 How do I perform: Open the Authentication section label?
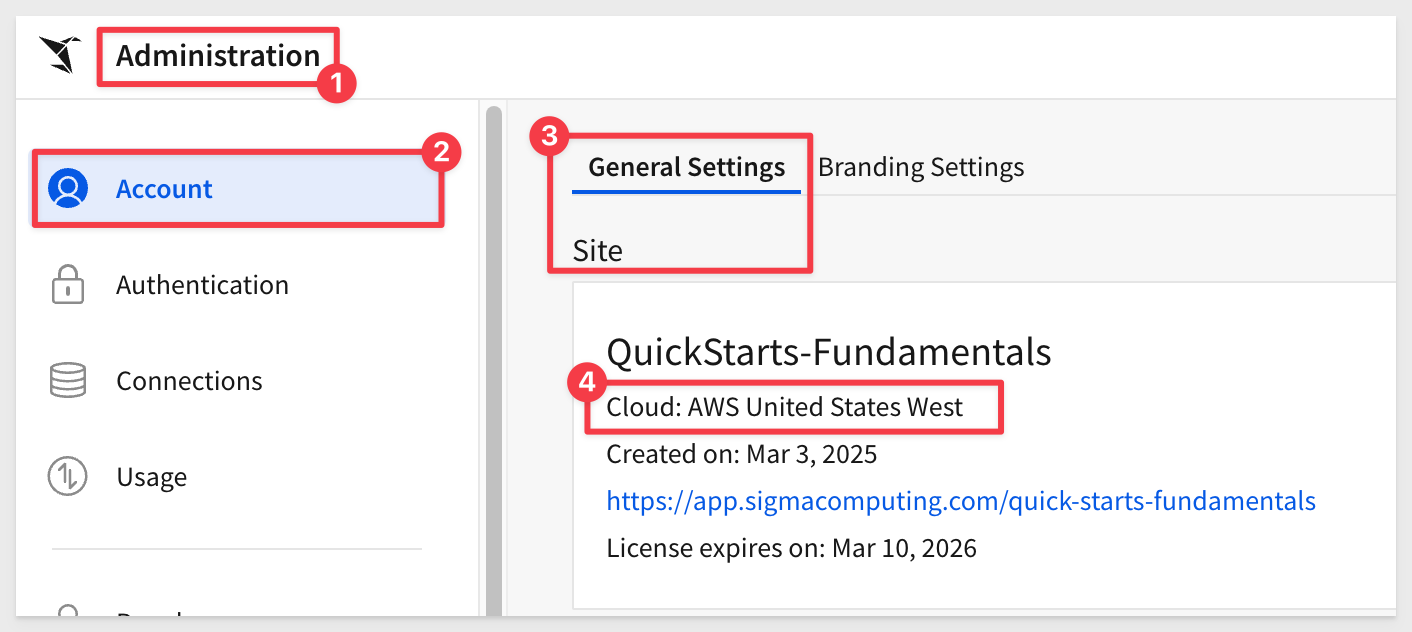pyautogui.click(x=202, y=285)
